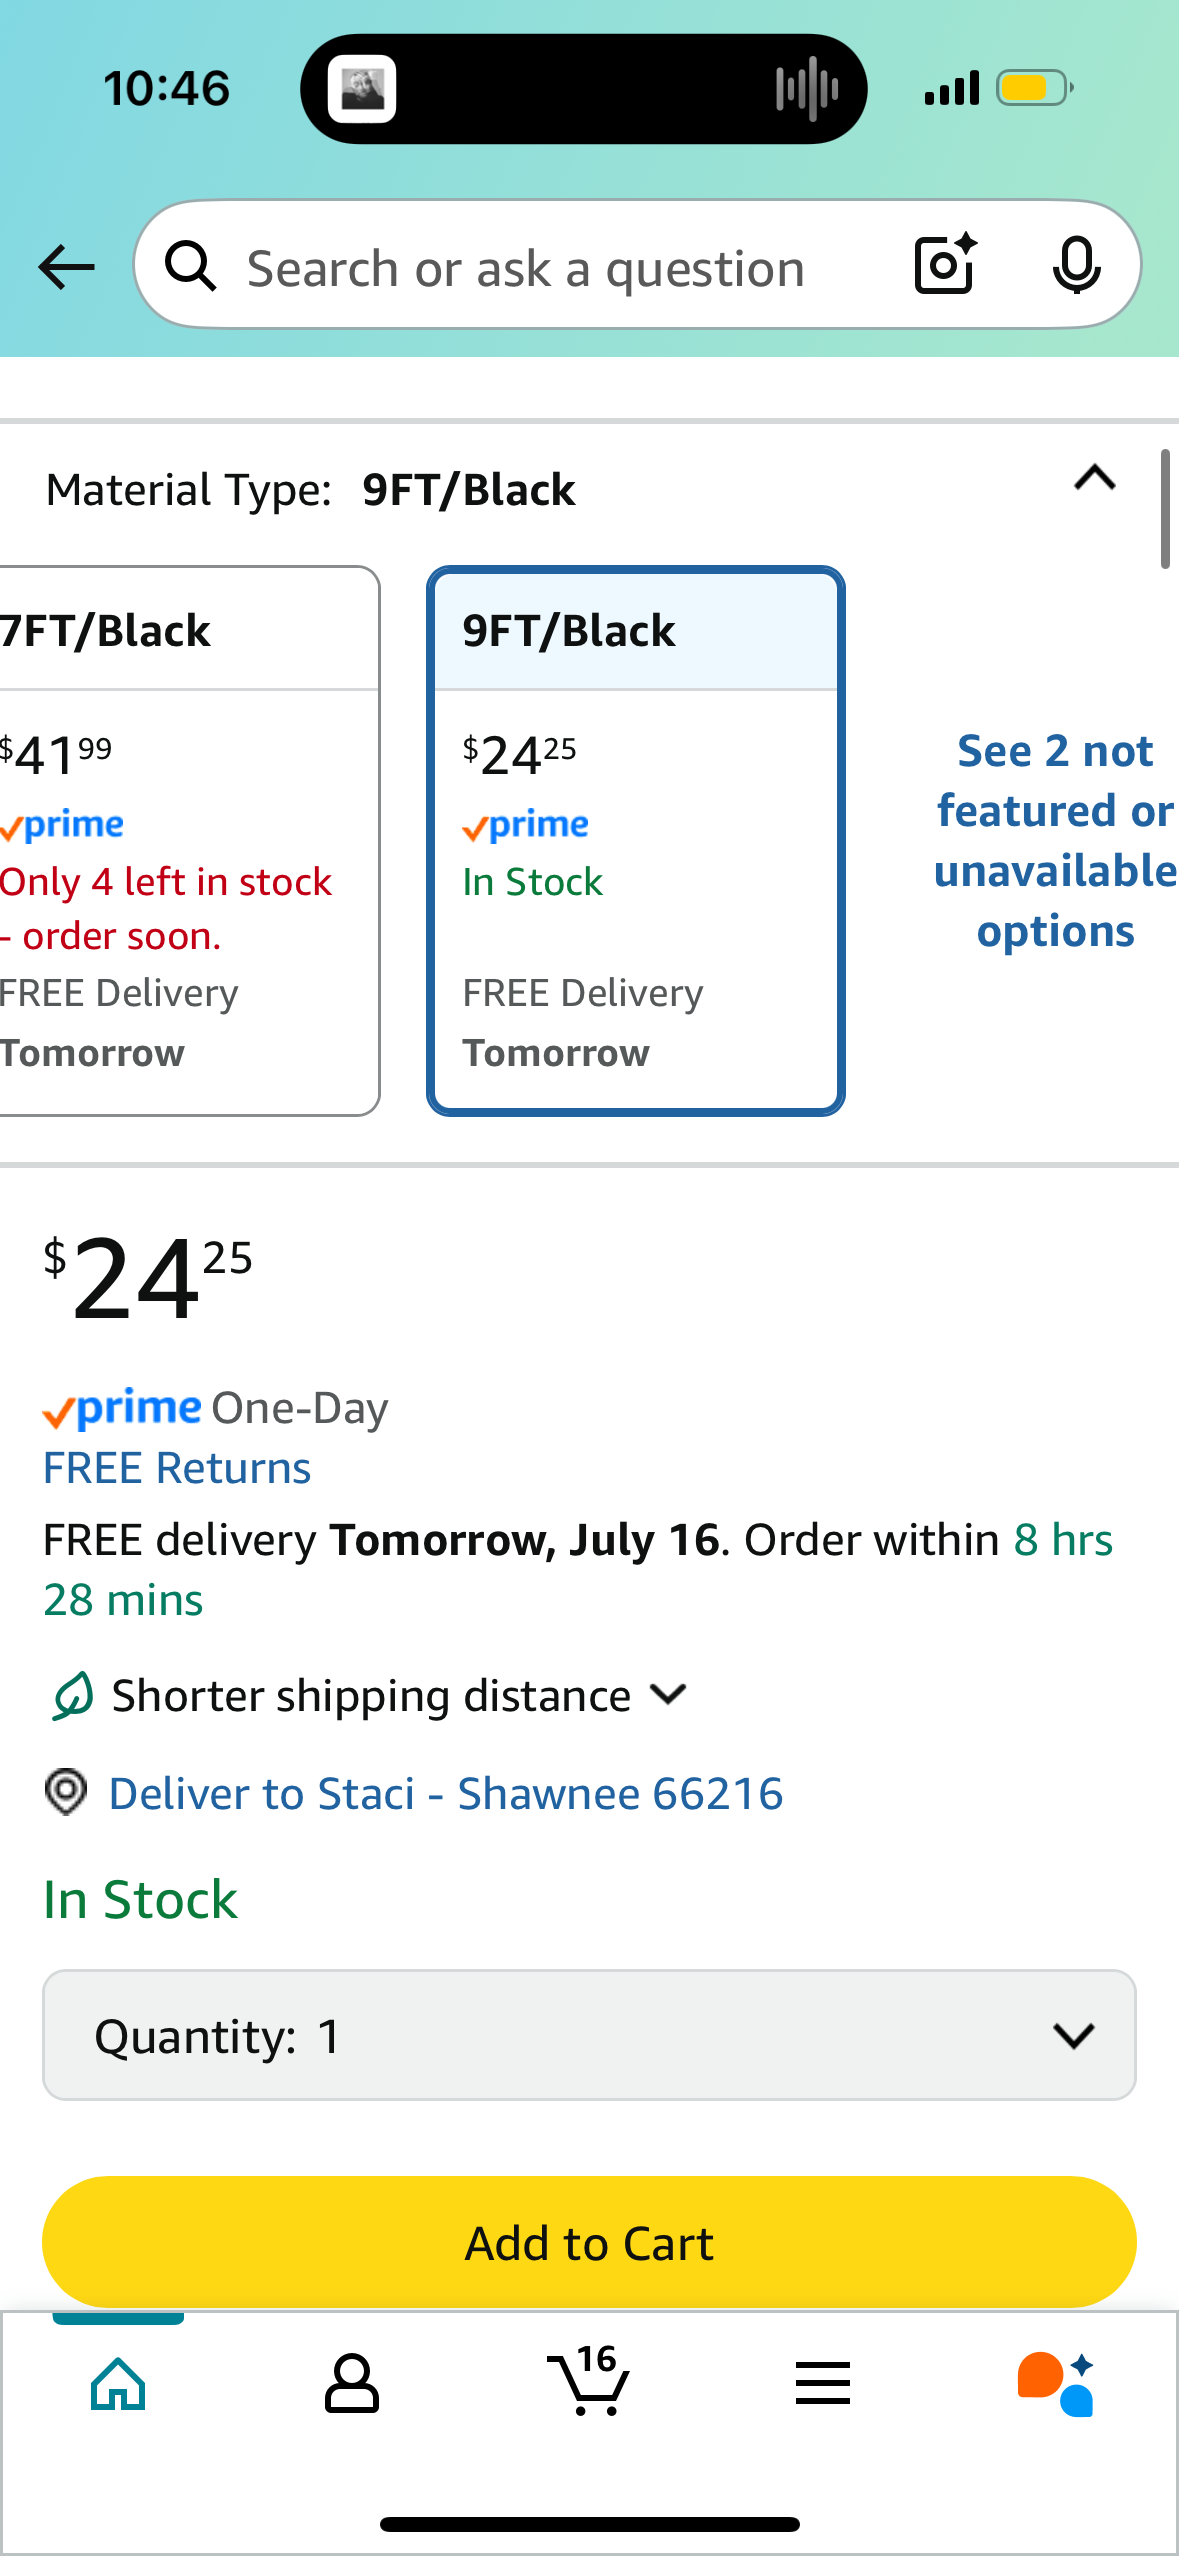Change delivery address Staci - Shawnee 66216
The width and height of the screenshot is (1179, 2556).
(x=445, y=1793)
